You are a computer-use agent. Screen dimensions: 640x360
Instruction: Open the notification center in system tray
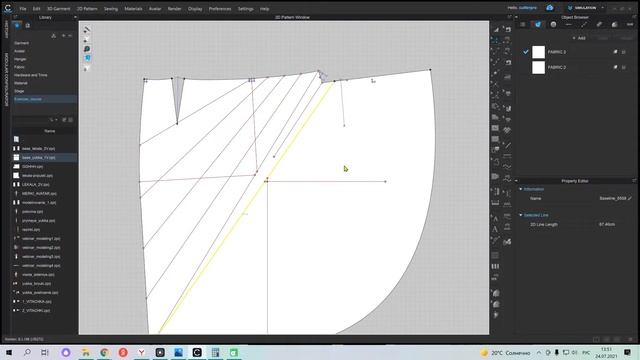click(627, 352)
